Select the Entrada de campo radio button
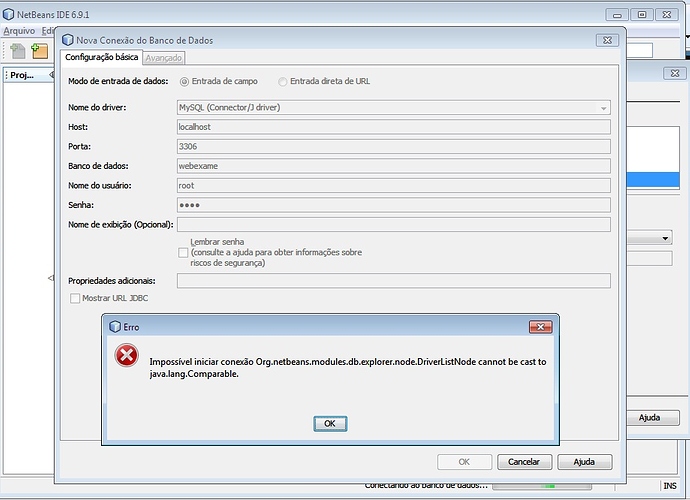 [184, 81]
